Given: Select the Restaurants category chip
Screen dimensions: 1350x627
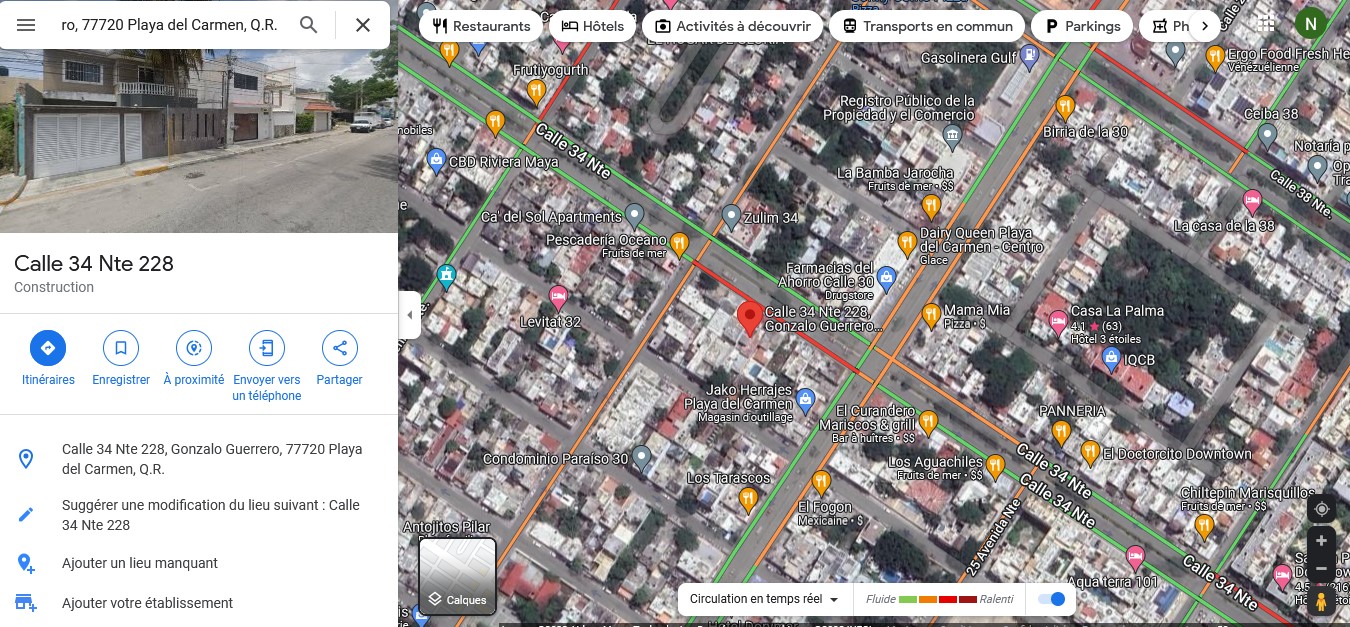Looking at the screenshot, I should pos(481,26).
